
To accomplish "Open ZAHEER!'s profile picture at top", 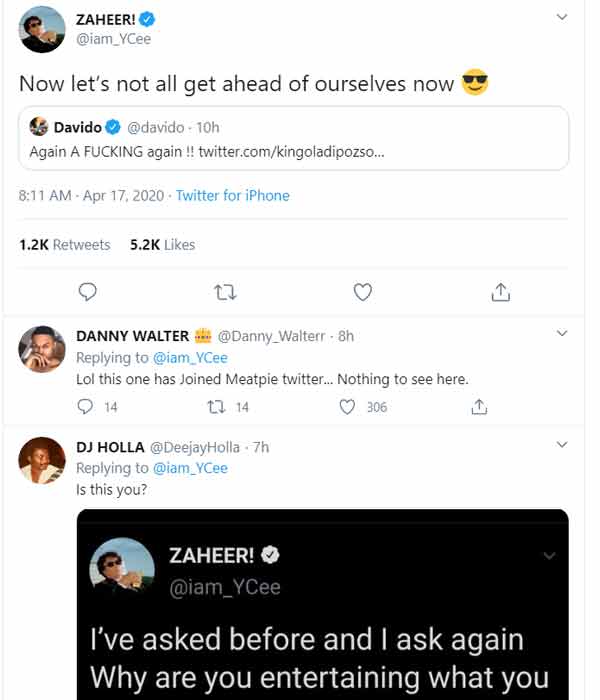I will [x=42, y=29].
